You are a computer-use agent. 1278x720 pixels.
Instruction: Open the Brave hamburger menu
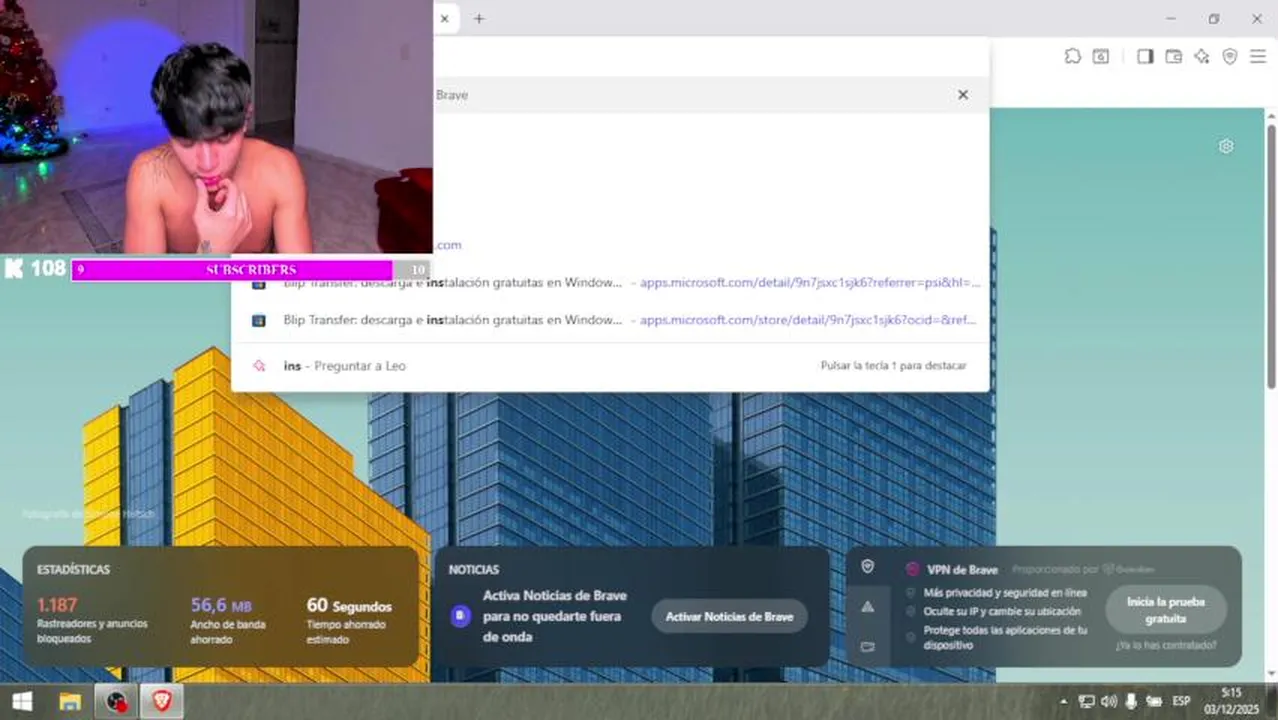(x=1258, y=57)
